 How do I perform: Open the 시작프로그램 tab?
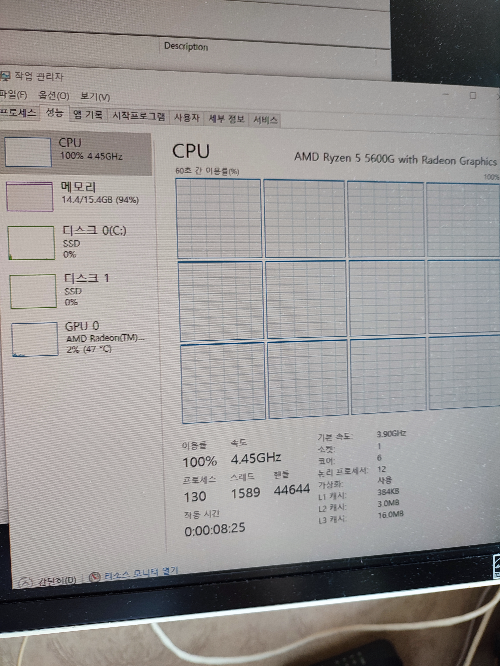point(138,116)
